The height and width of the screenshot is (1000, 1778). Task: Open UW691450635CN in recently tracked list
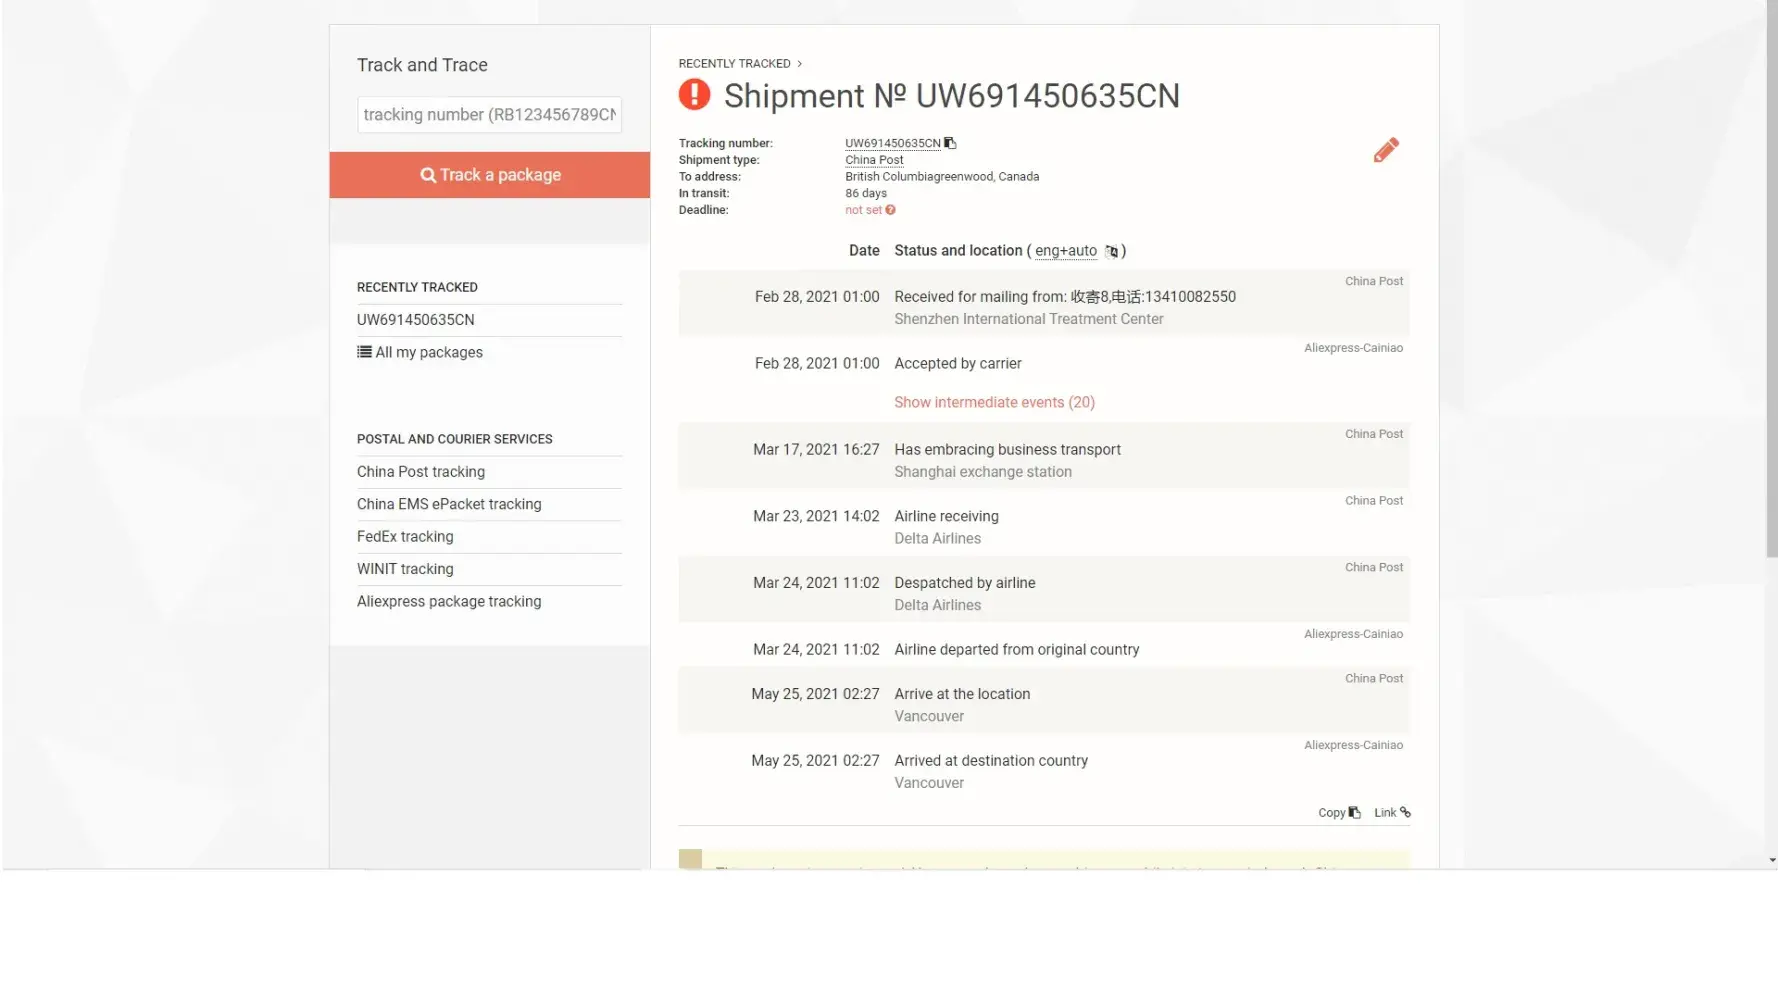(x=415, y=320)
